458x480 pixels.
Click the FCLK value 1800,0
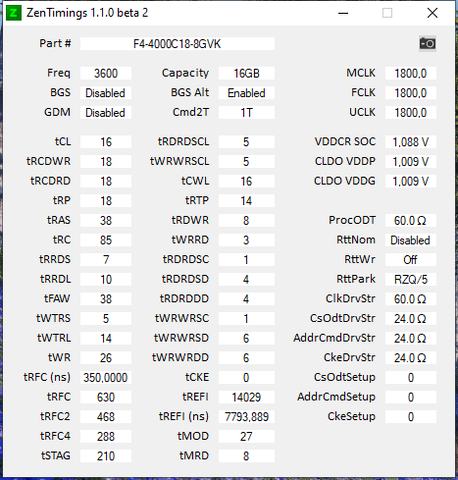point(411,93)
